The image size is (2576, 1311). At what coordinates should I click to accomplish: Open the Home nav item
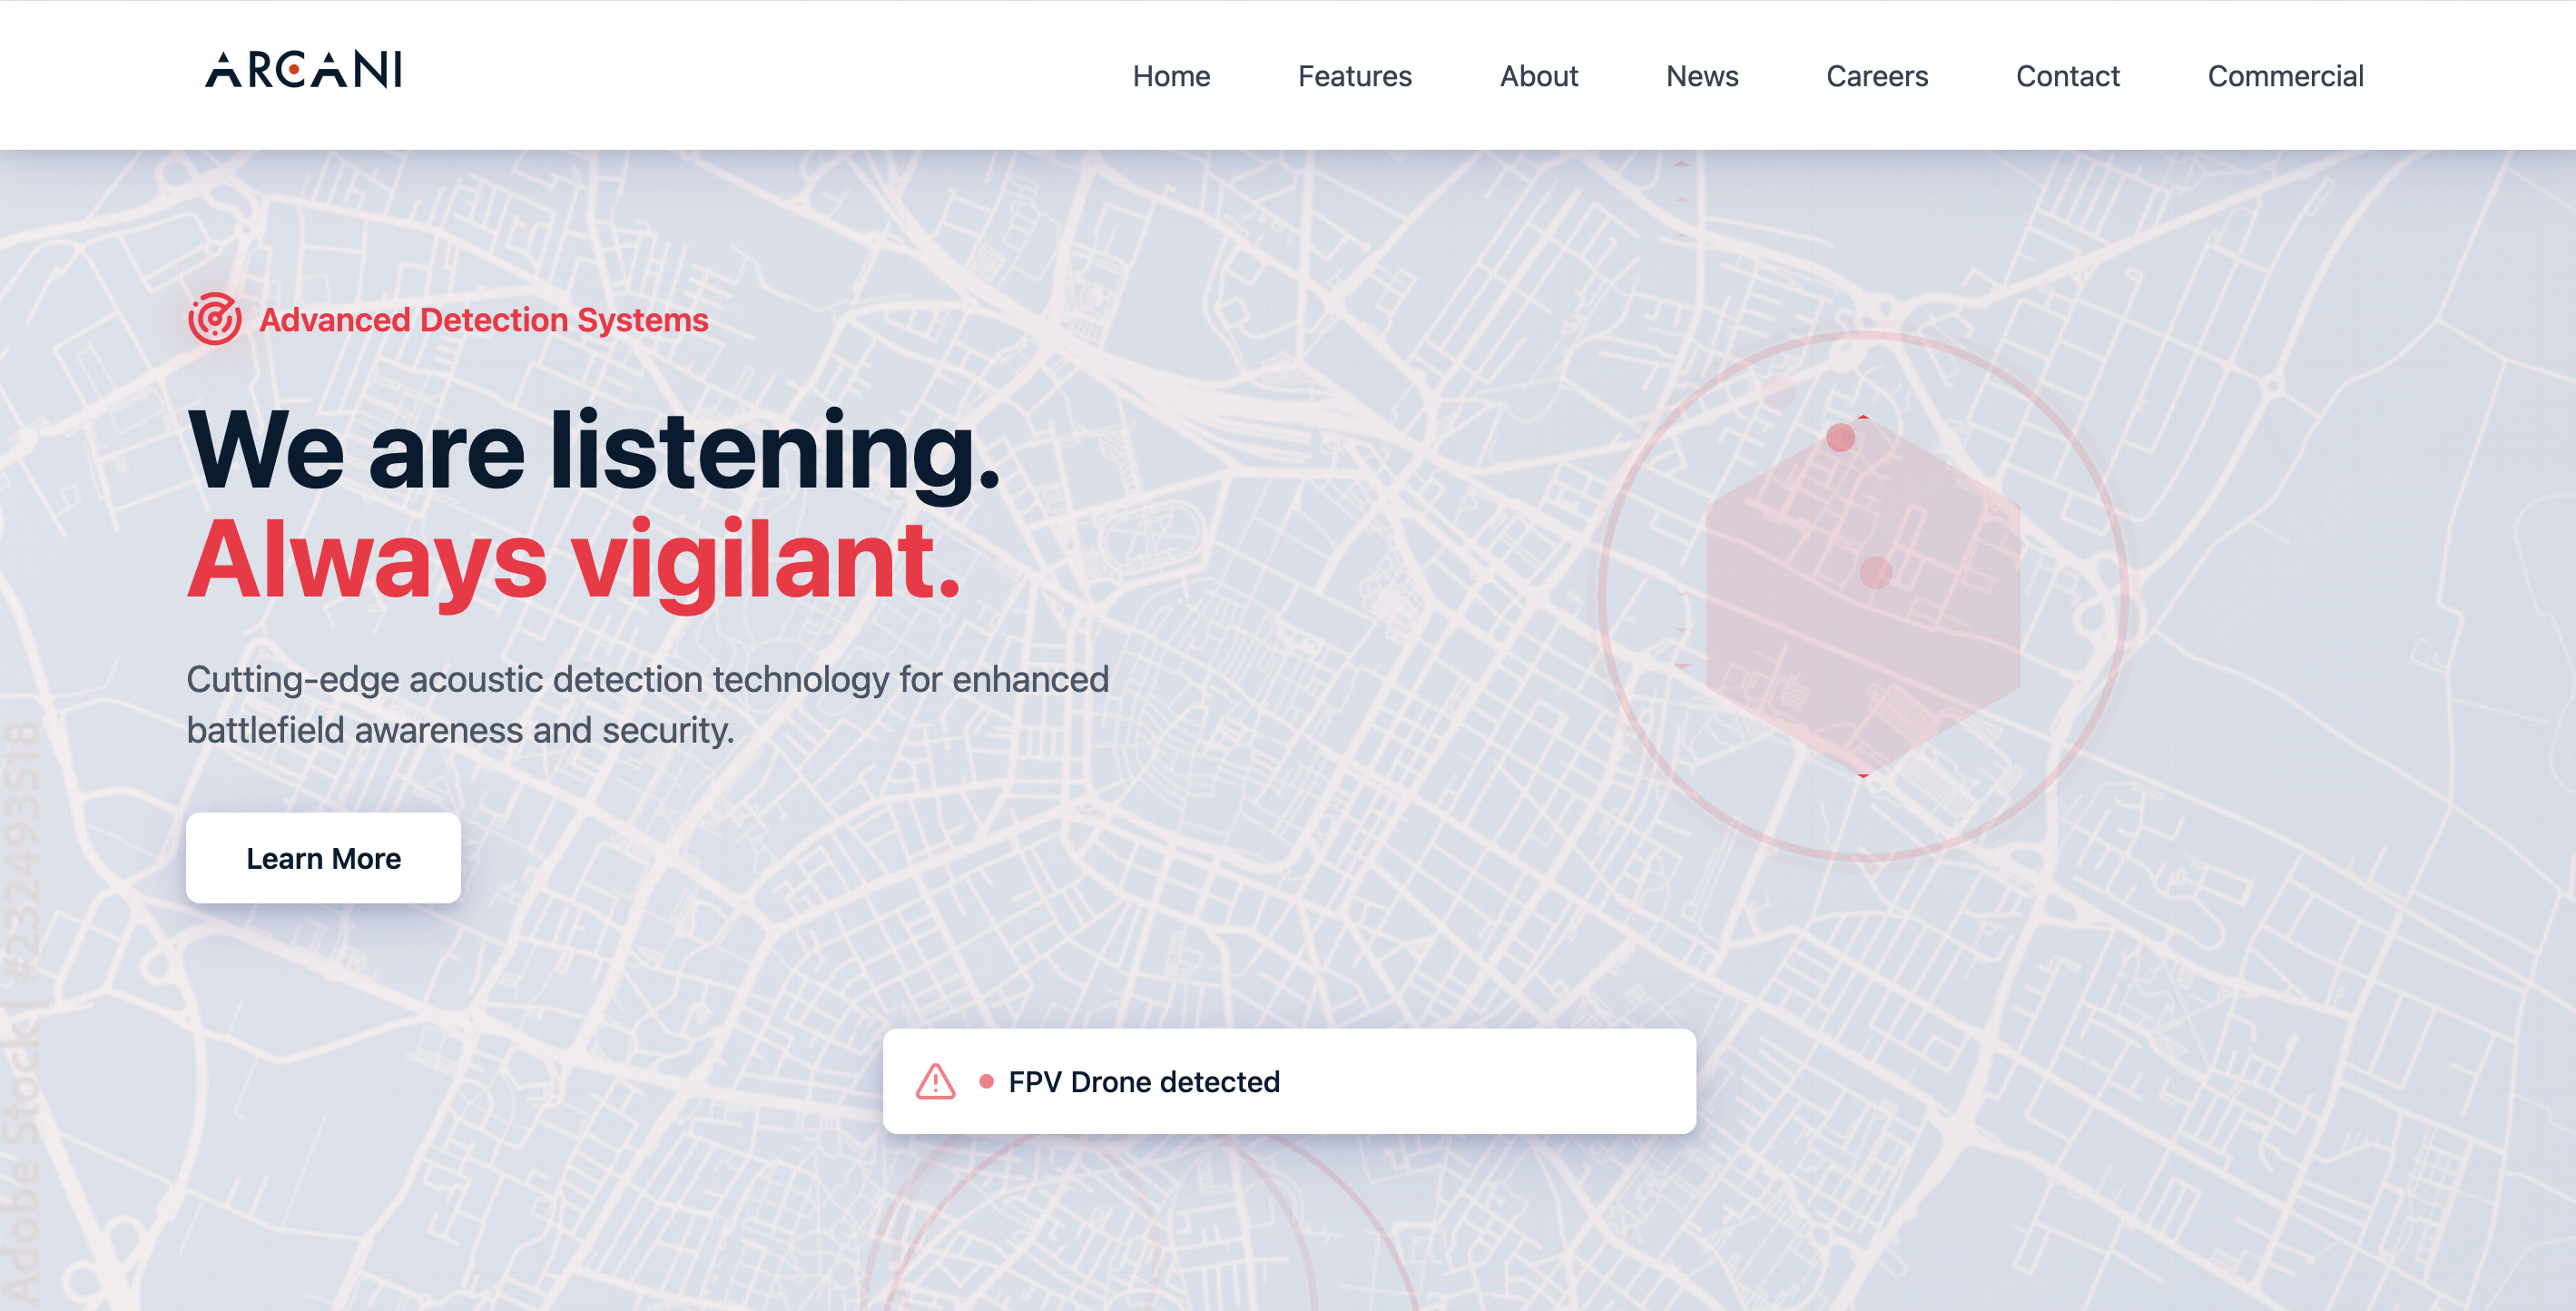coord(1170,76)
